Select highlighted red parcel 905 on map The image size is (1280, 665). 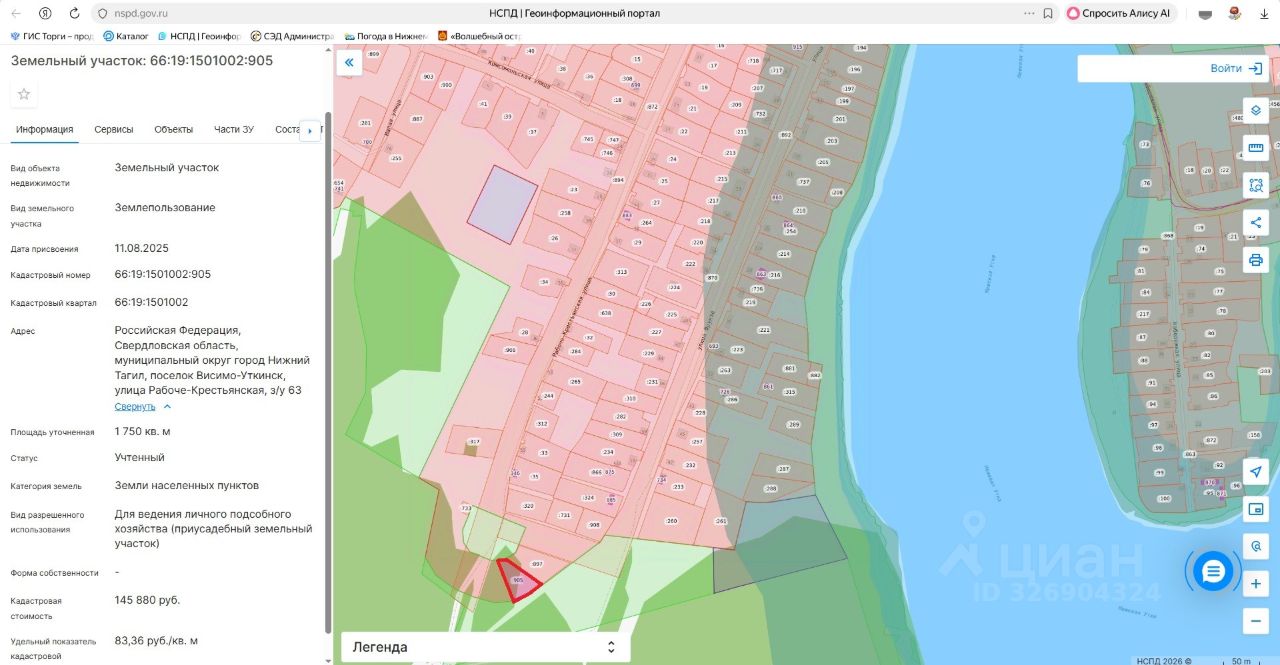(517, 580)
